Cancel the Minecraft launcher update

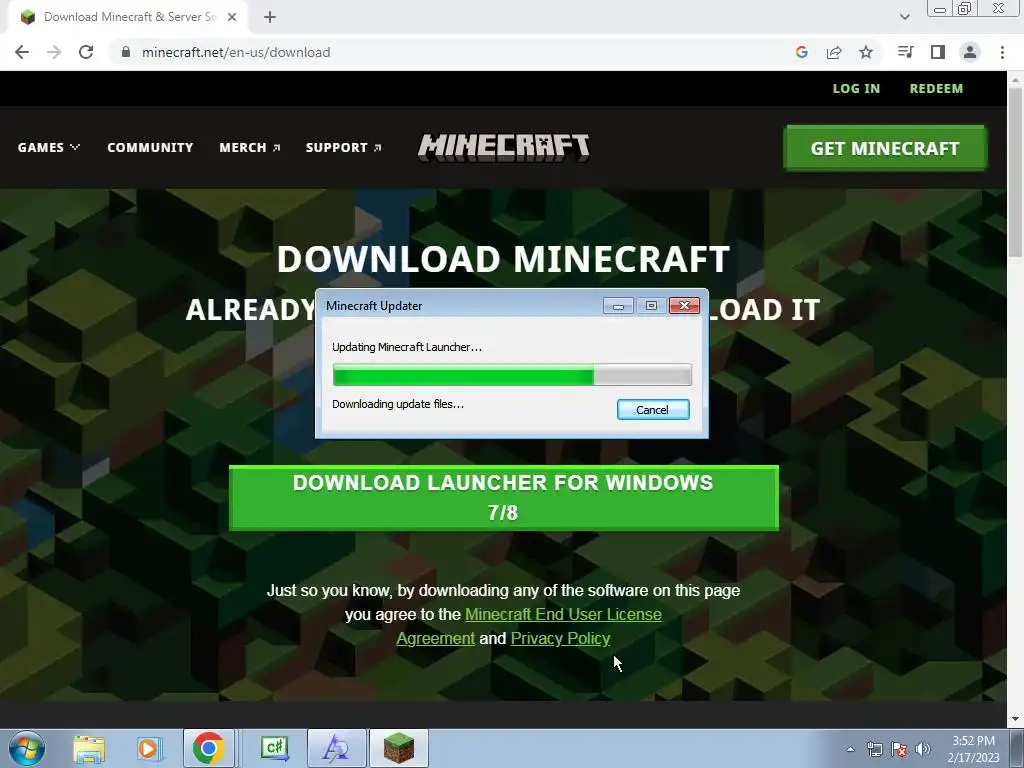click(x=652, y=409)
